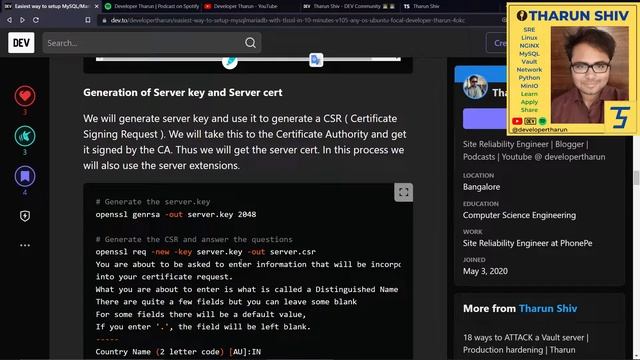Like the article with heart reaction
640x360 pixels.
click(x=25, y=96)
